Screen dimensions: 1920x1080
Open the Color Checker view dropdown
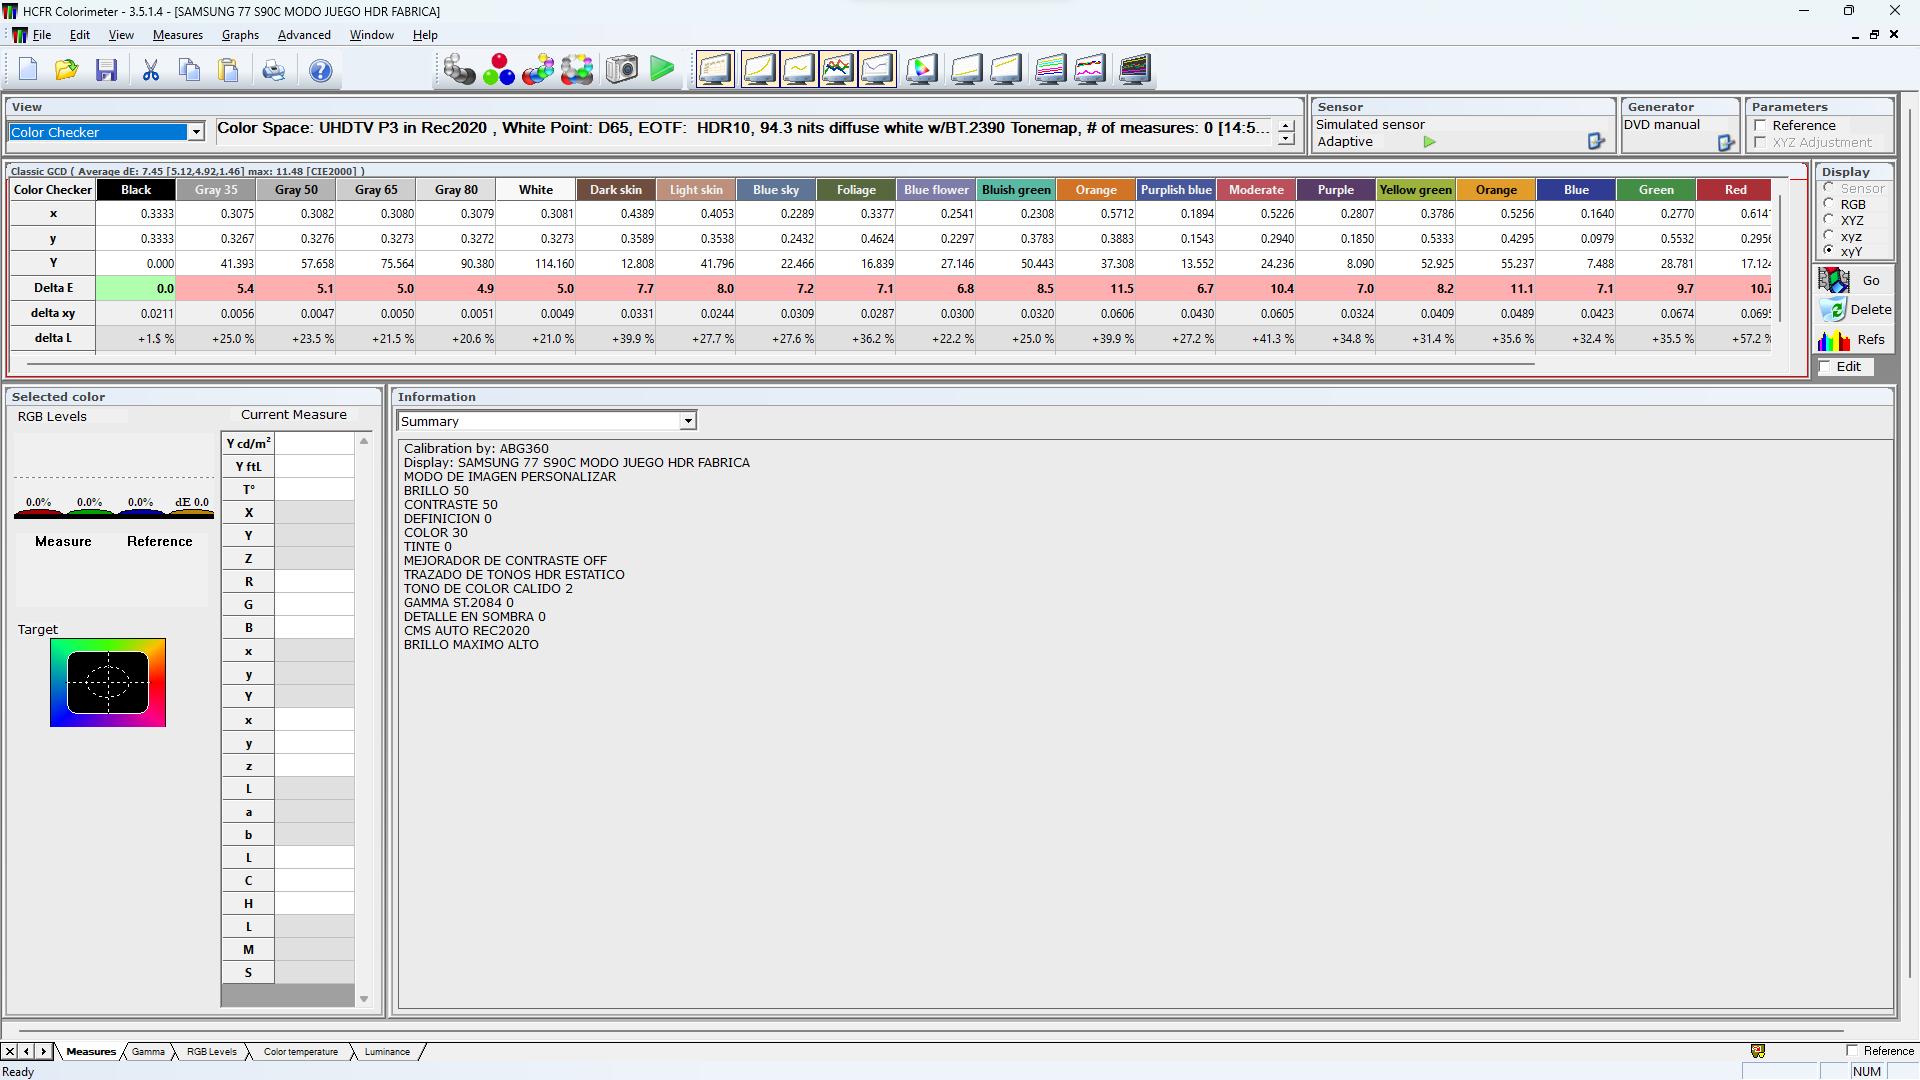(196, 132)
